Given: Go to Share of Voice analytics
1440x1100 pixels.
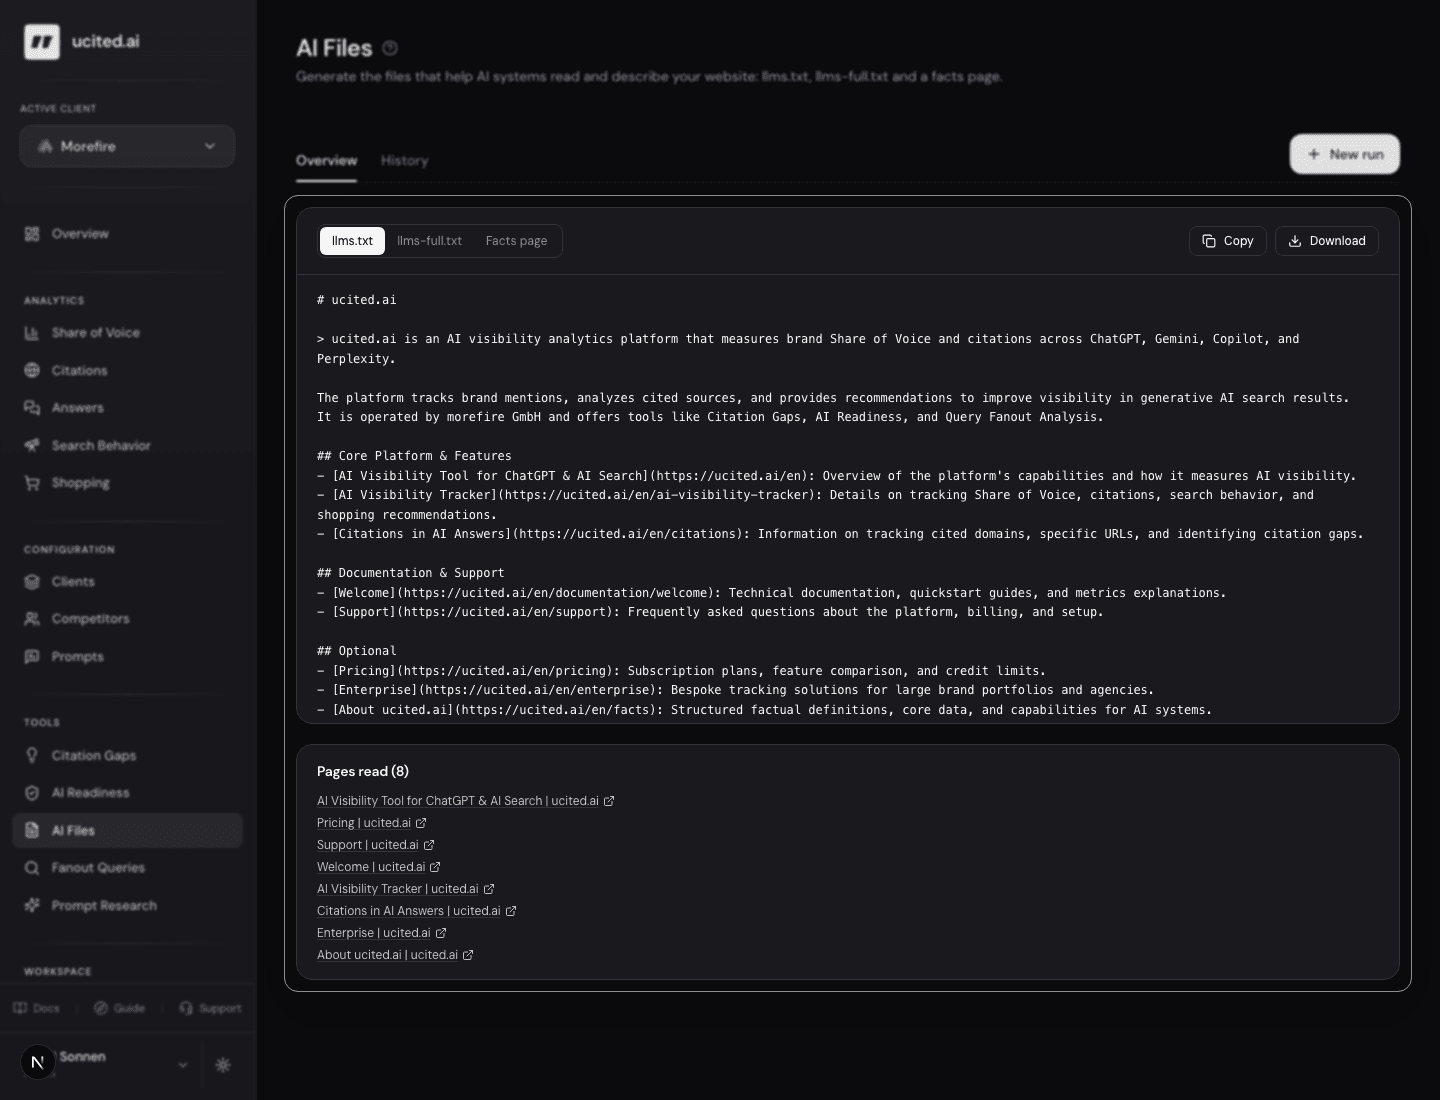Looking at the screenshot, I should pyautogui.click(x=127, y=333).
